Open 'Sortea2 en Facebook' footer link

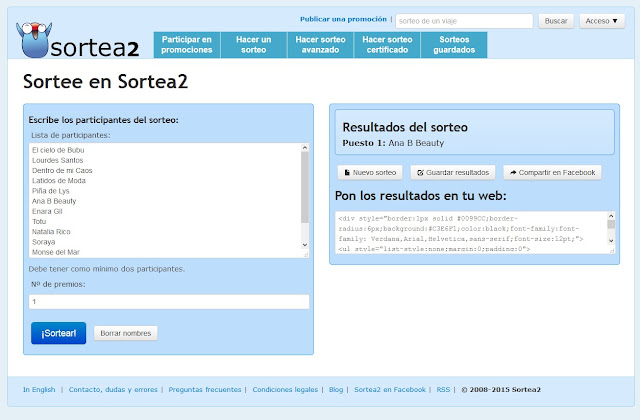point(390,389)
